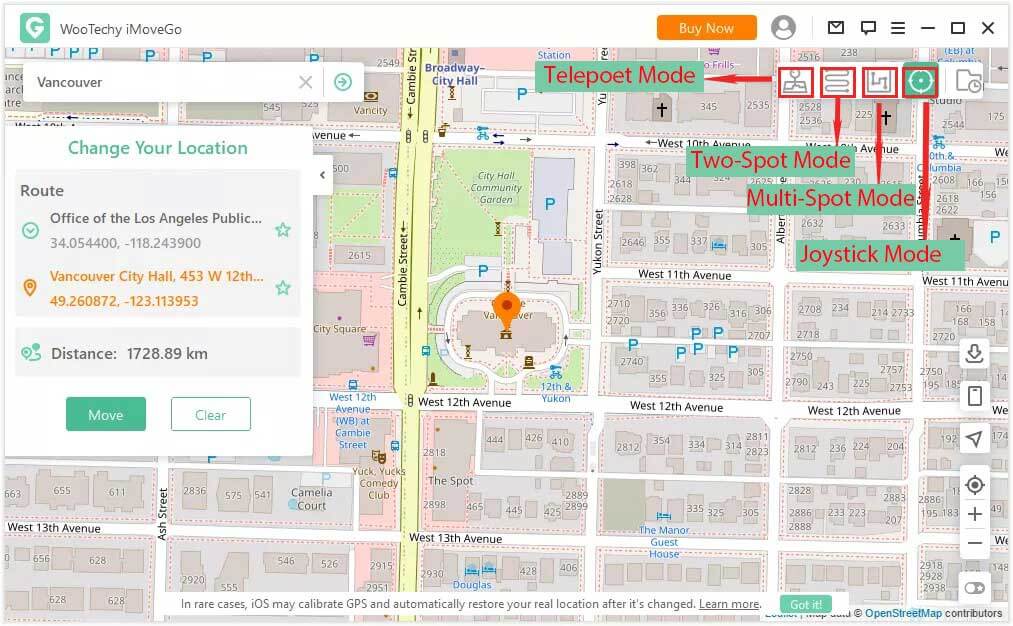
Task: Collapse the Change Your Location panel
Action: pyautogui.click(x=322, y=175)
